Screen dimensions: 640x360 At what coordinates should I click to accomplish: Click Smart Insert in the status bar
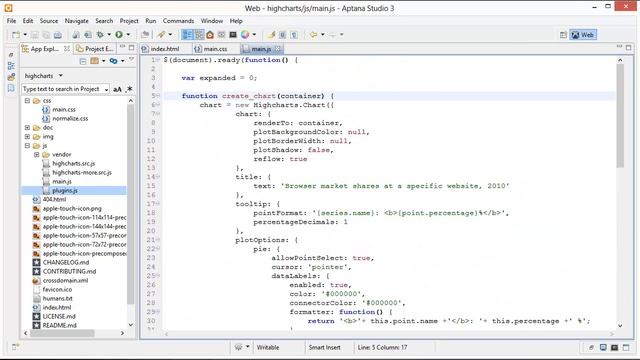[x=324, y=347]
